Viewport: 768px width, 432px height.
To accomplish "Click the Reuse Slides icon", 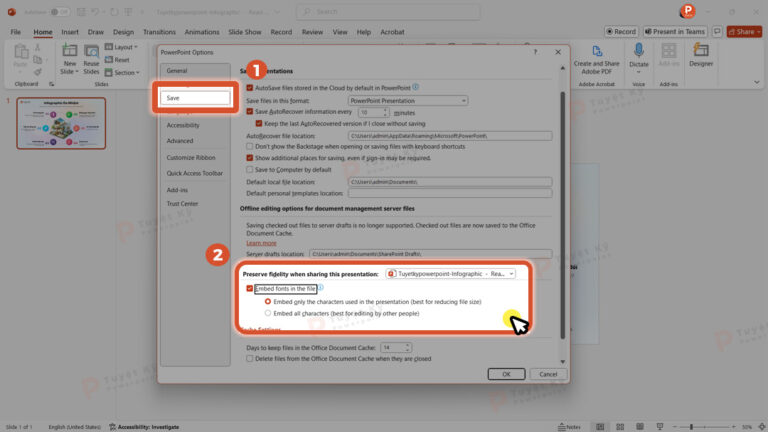I will pos(91,51).
